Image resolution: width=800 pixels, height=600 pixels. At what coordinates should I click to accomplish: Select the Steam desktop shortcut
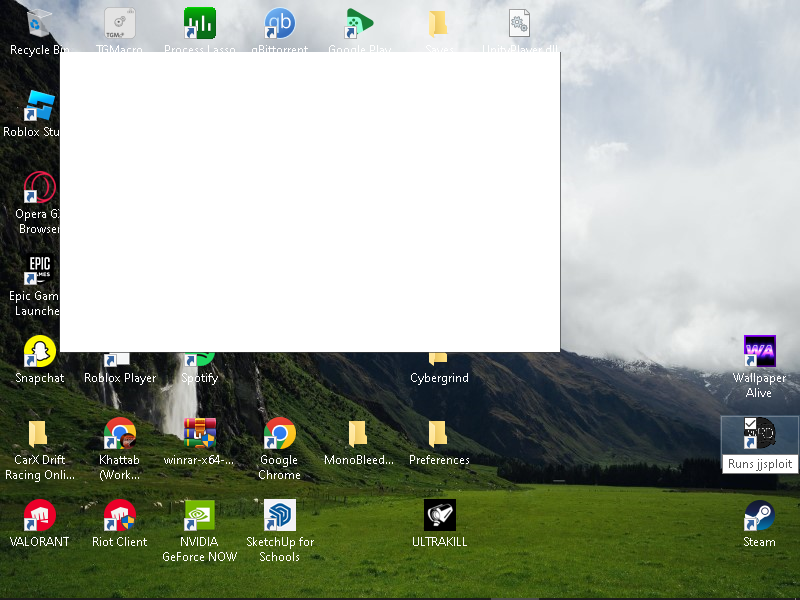(759, 515)
